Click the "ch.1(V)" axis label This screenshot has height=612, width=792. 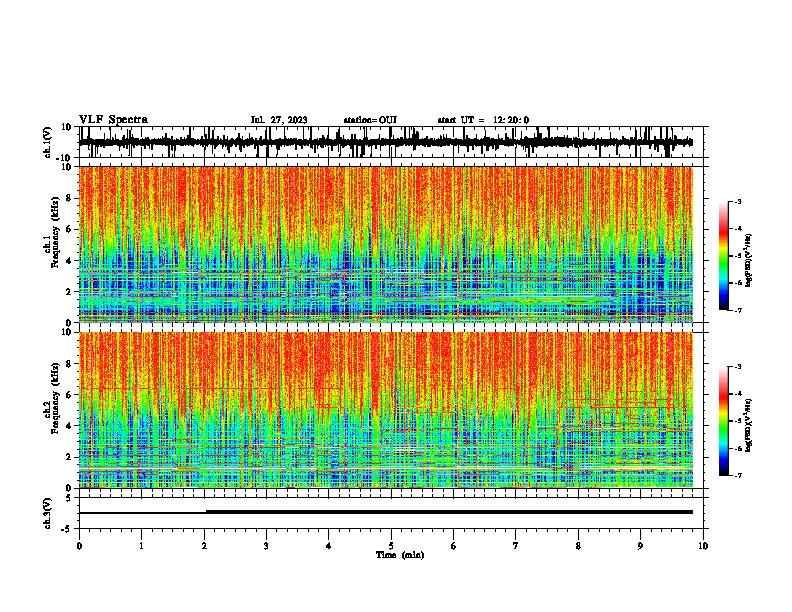48,142
